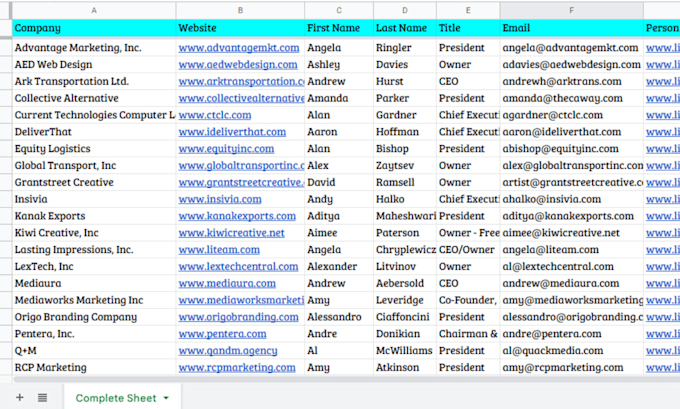Open www.kanakexports.com link

[237, 216]
